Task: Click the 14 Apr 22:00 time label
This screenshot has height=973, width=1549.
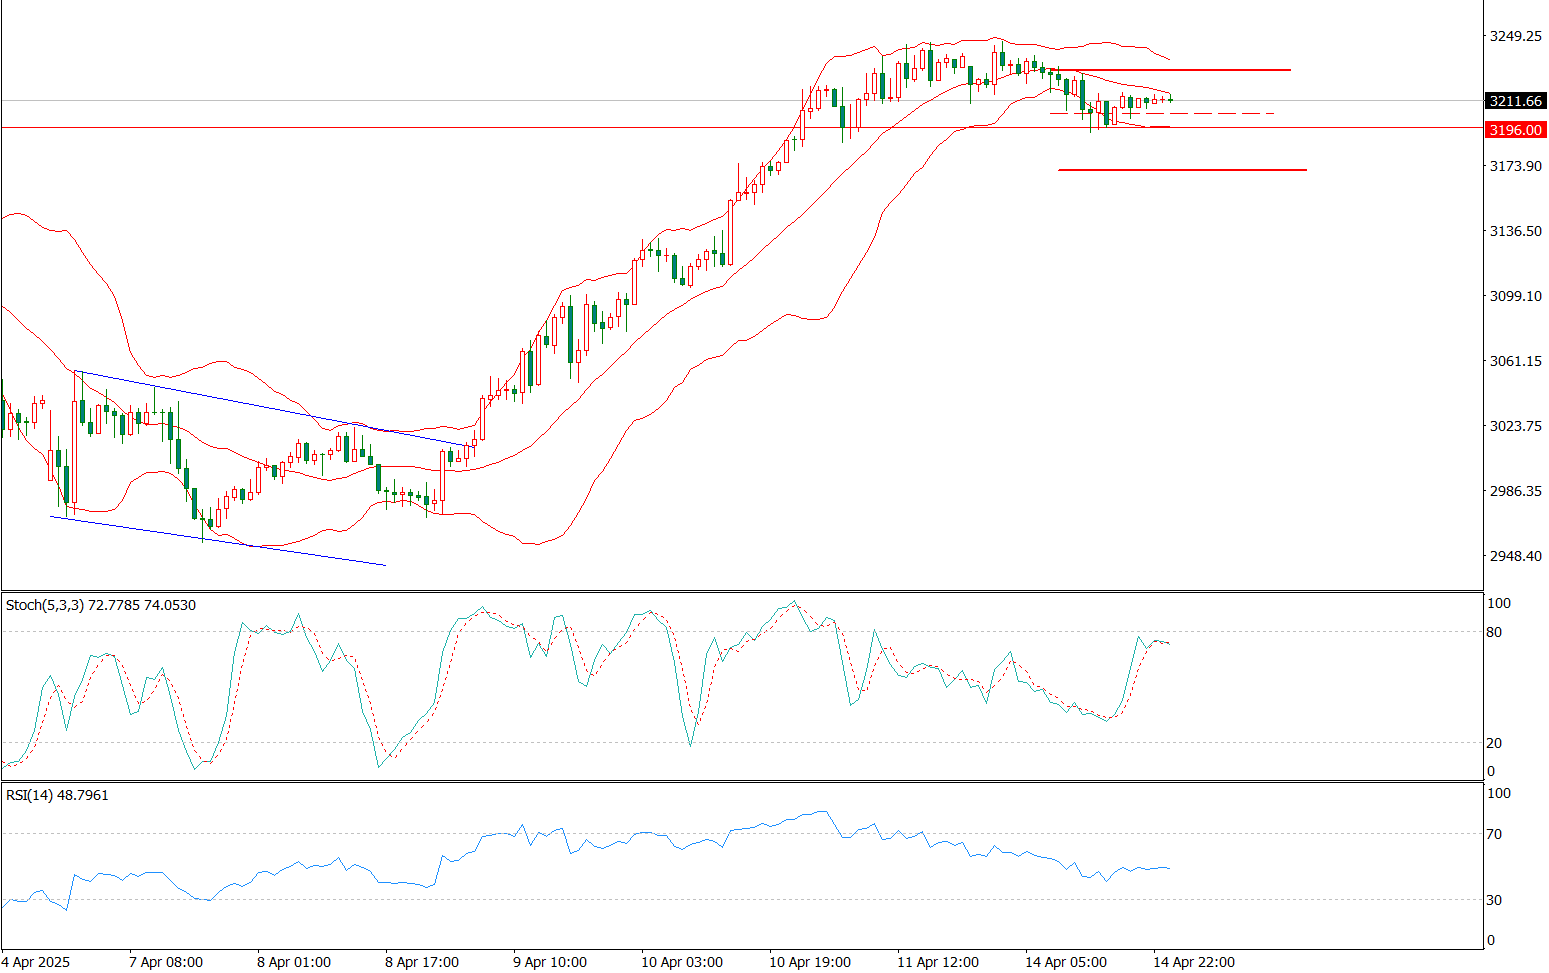Action: pyautogui.click(x=1195, y=962)
